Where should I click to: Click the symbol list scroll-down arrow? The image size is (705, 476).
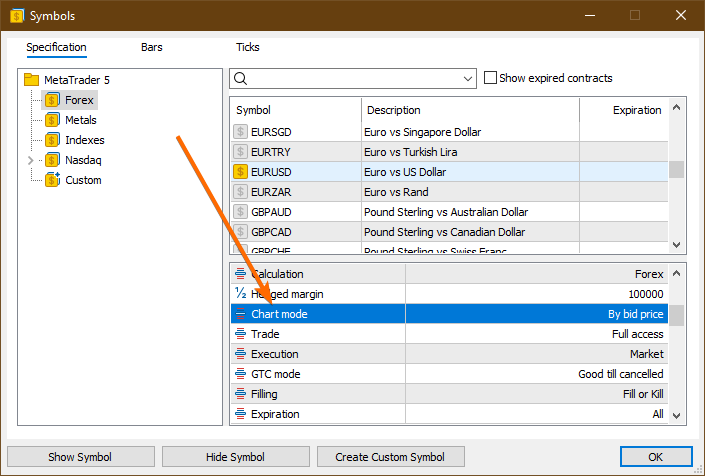pyautogui.click(x=676, y=245)
